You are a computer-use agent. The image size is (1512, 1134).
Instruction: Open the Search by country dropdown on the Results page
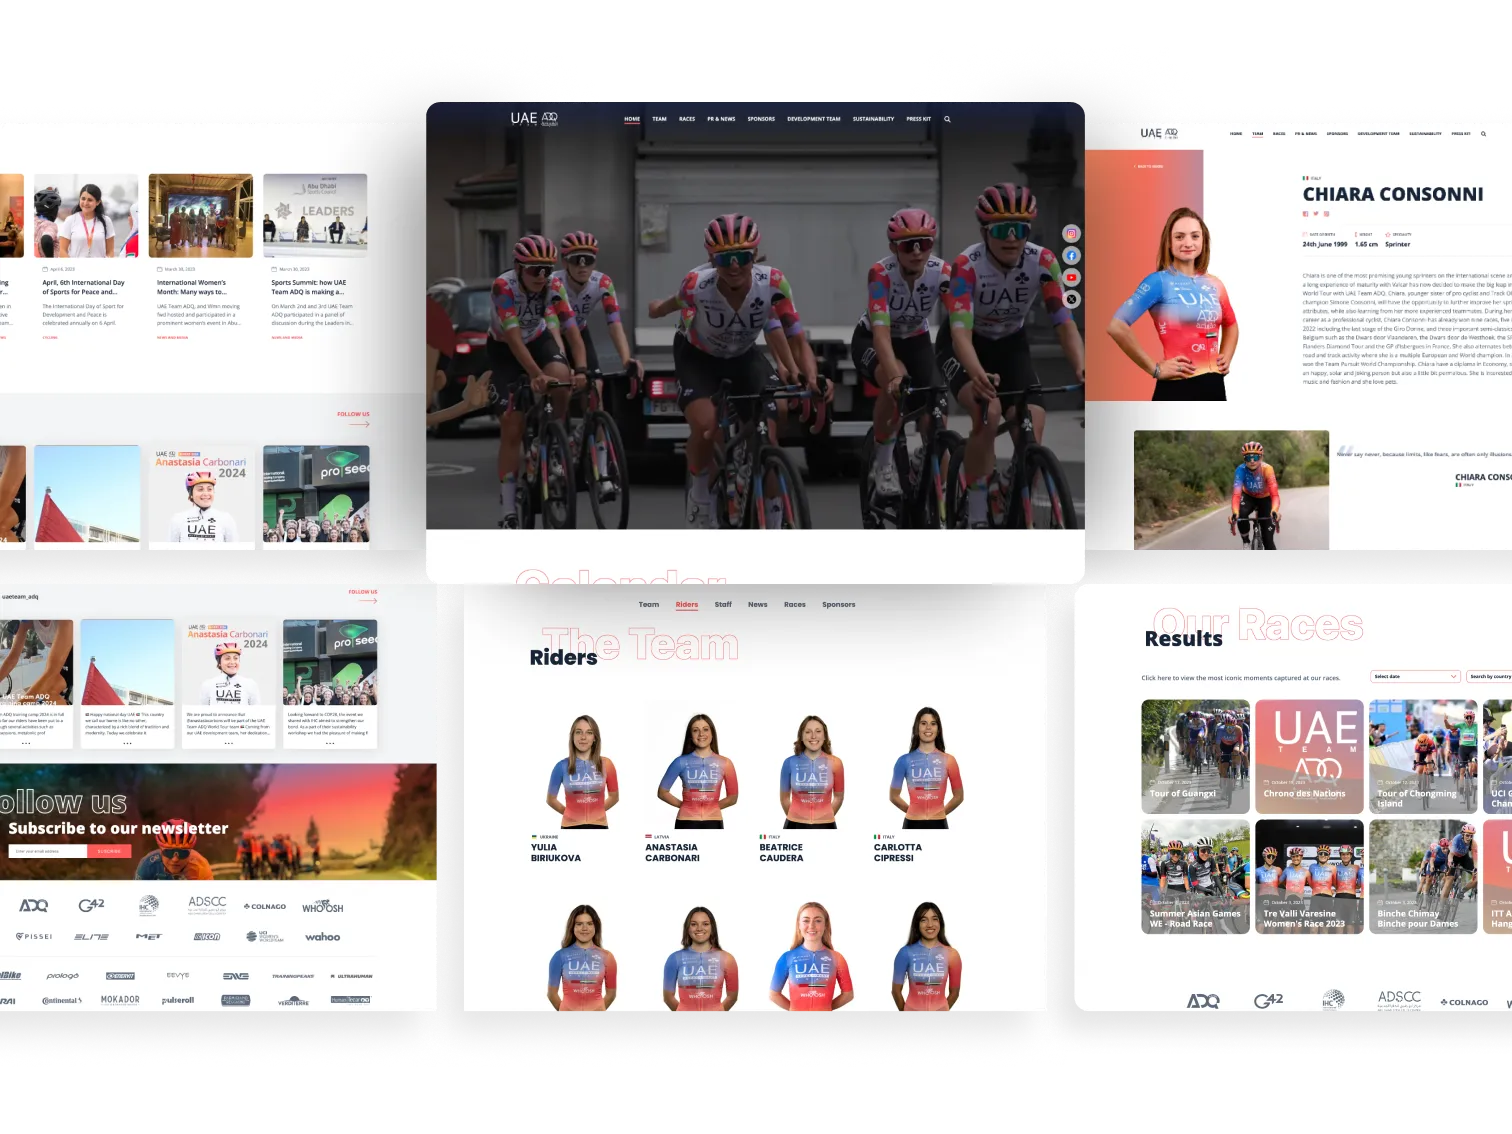(1490, 677)
